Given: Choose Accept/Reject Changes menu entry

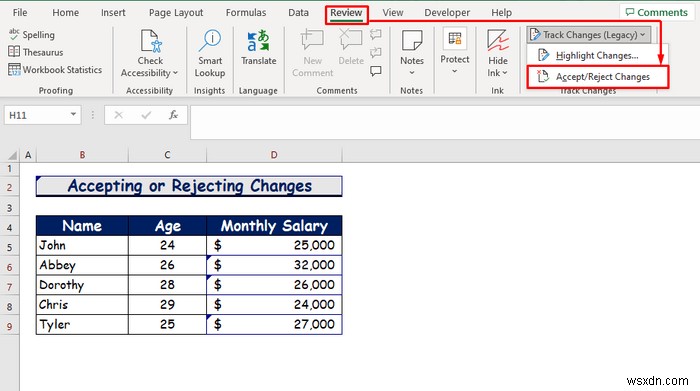Looking at the screenshot, I should [597, 77].
